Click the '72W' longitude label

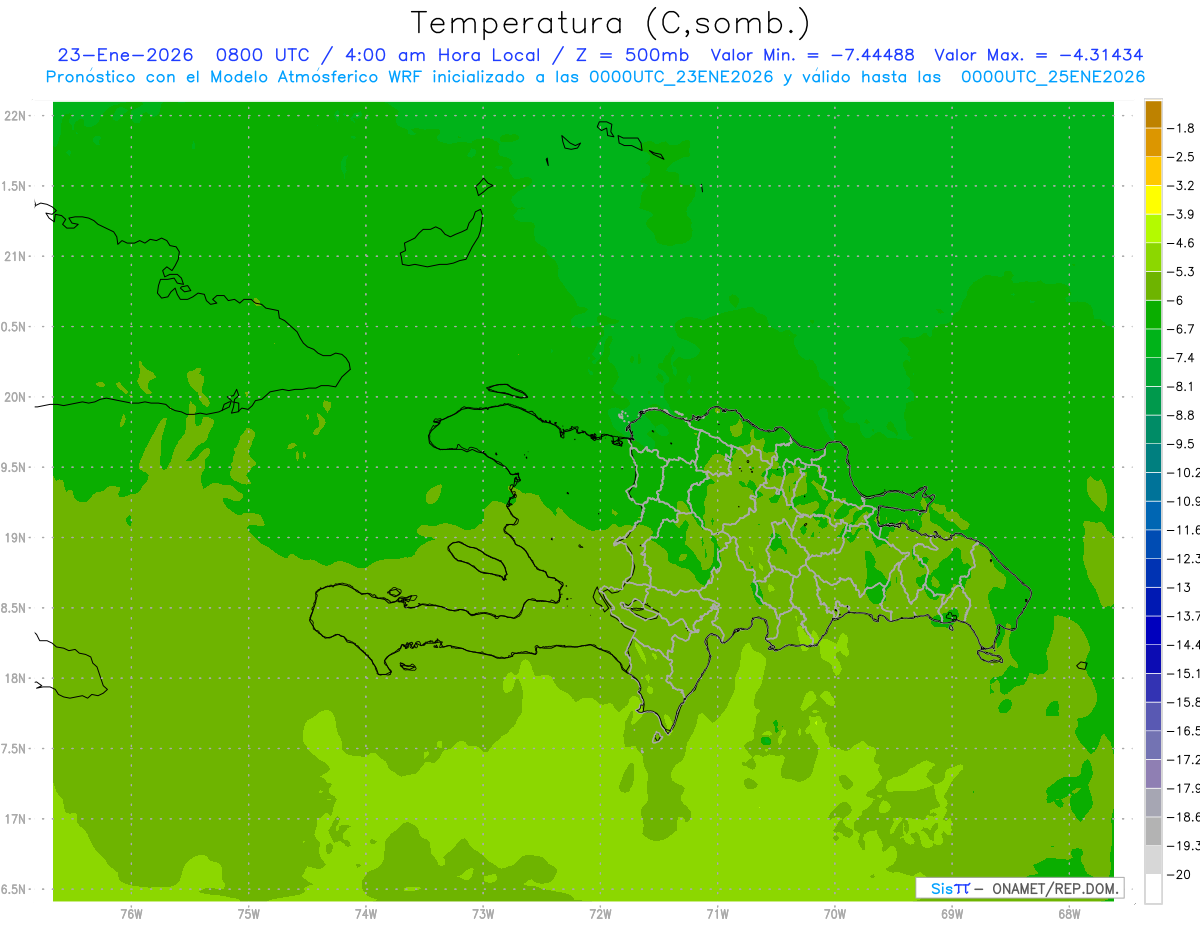600,913
